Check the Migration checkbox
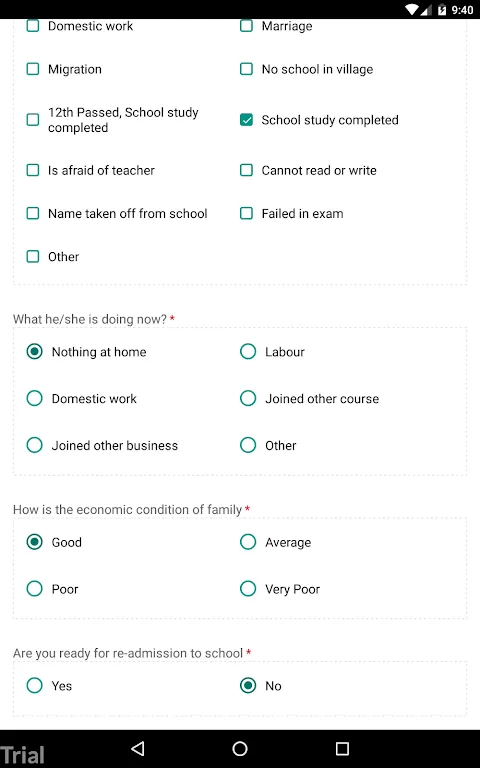Viewport: 480px width, 768px height. click(33, 69)
